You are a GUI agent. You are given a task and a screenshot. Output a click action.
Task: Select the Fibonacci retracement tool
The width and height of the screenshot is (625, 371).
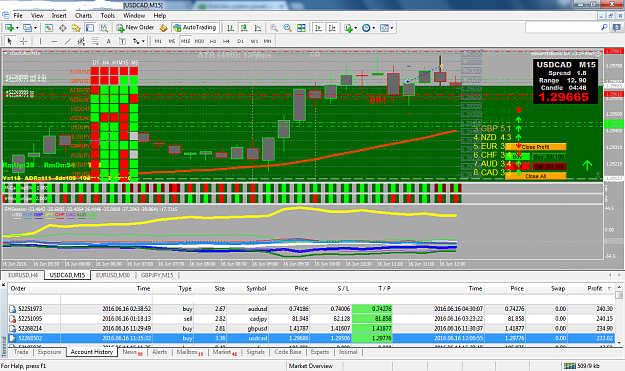click(95, 41)
